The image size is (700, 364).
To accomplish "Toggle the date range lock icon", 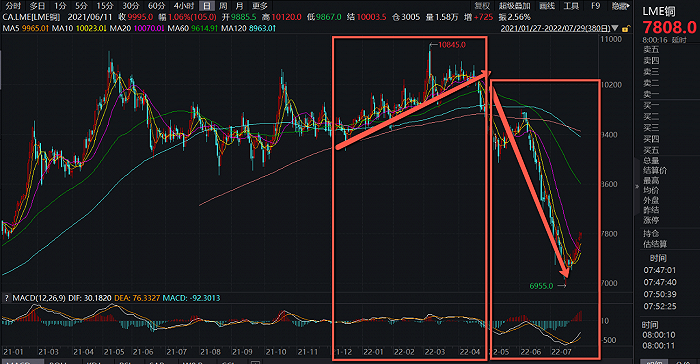I will point(625,29).
